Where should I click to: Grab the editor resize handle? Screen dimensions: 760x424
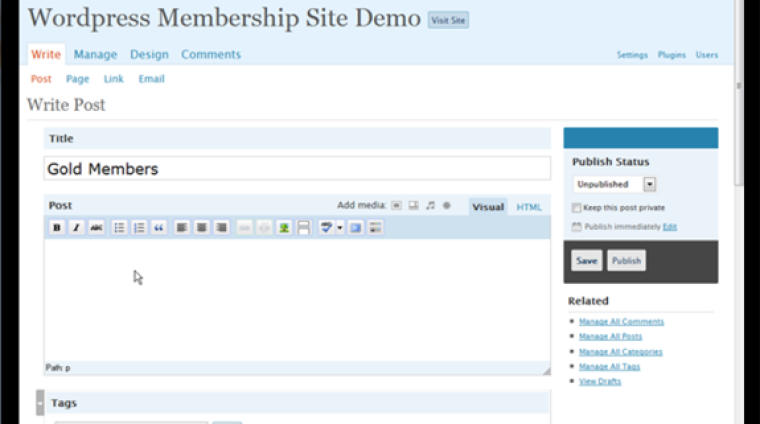click(x=546, y=371)
